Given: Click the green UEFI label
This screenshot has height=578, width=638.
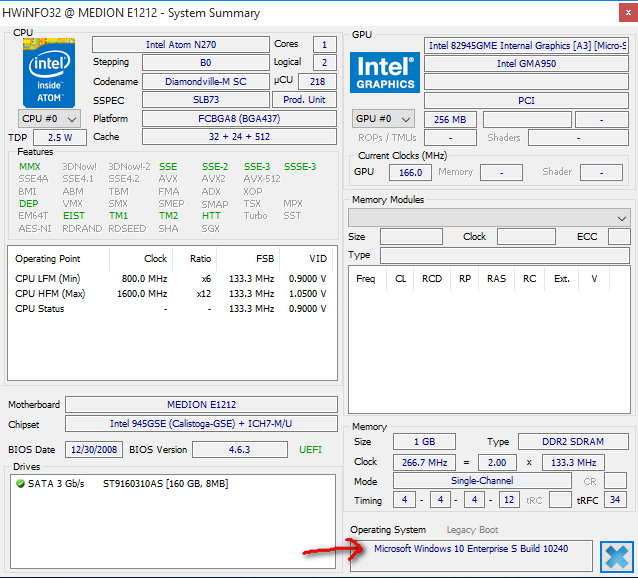Looking at the screenshot, I should tap(310, 450).
